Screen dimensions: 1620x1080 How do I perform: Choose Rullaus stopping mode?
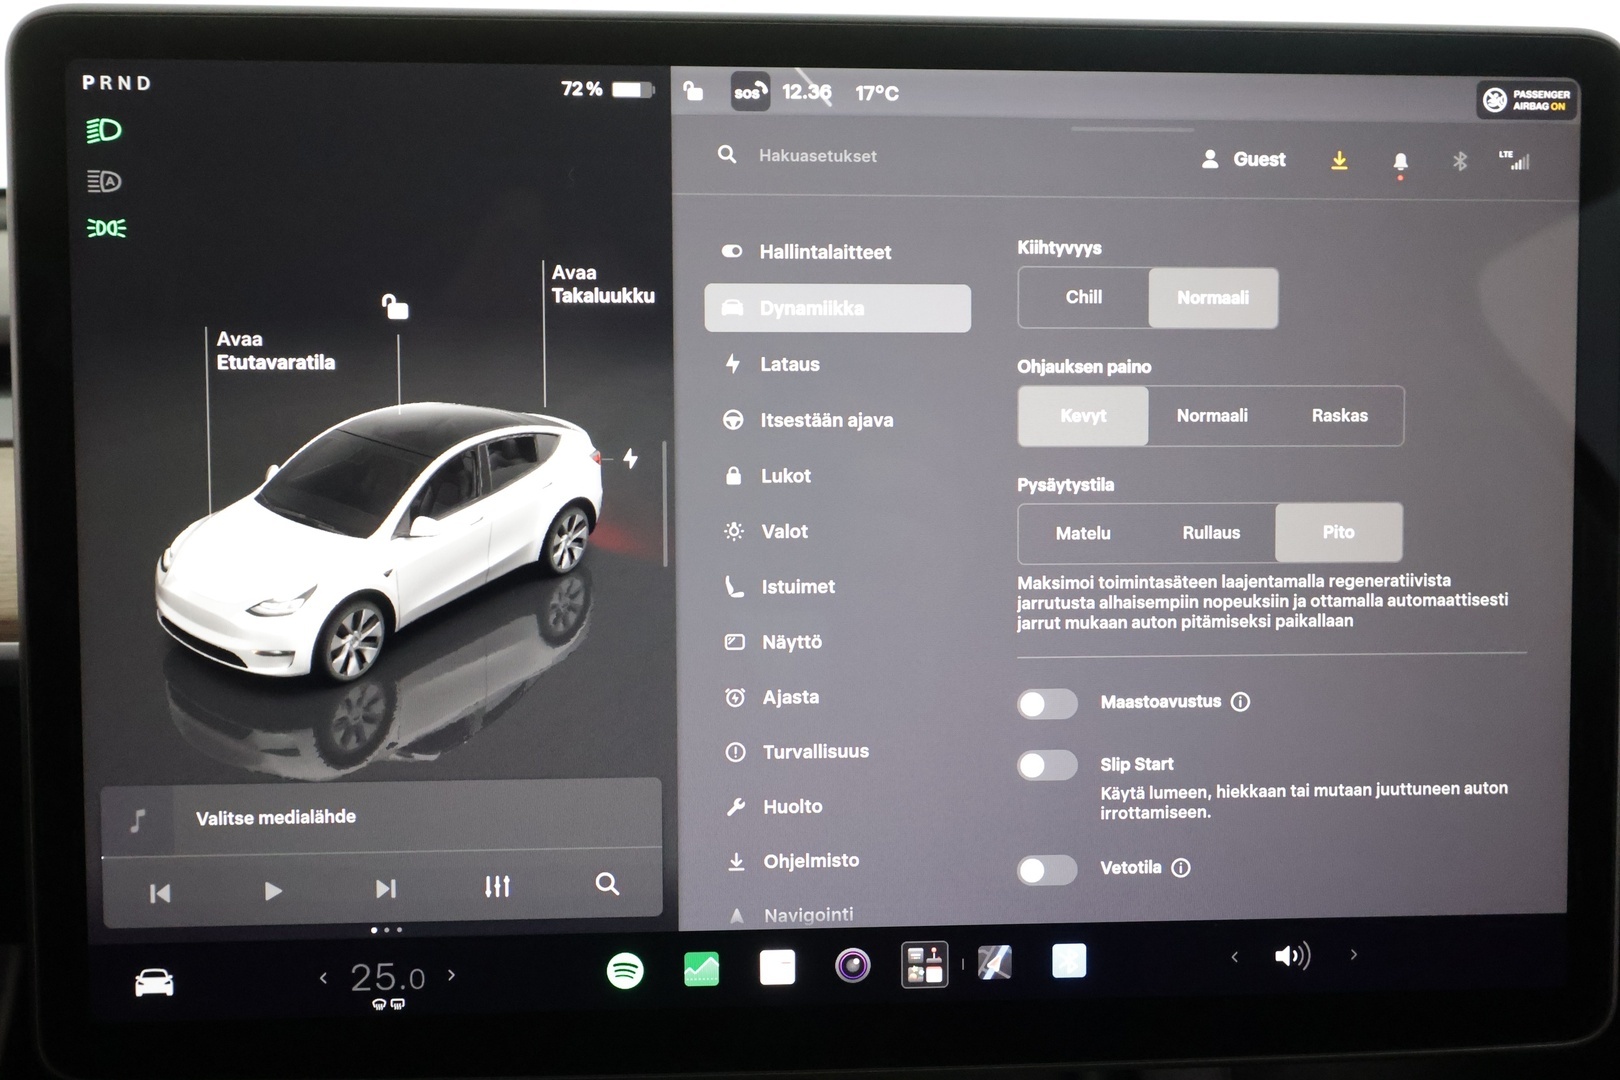click(1211, 533)
